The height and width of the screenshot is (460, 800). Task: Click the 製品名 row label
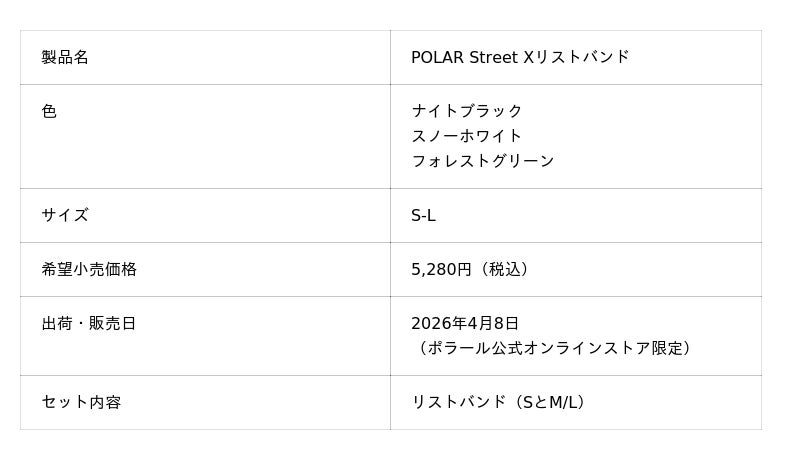(x=65, y=57)
